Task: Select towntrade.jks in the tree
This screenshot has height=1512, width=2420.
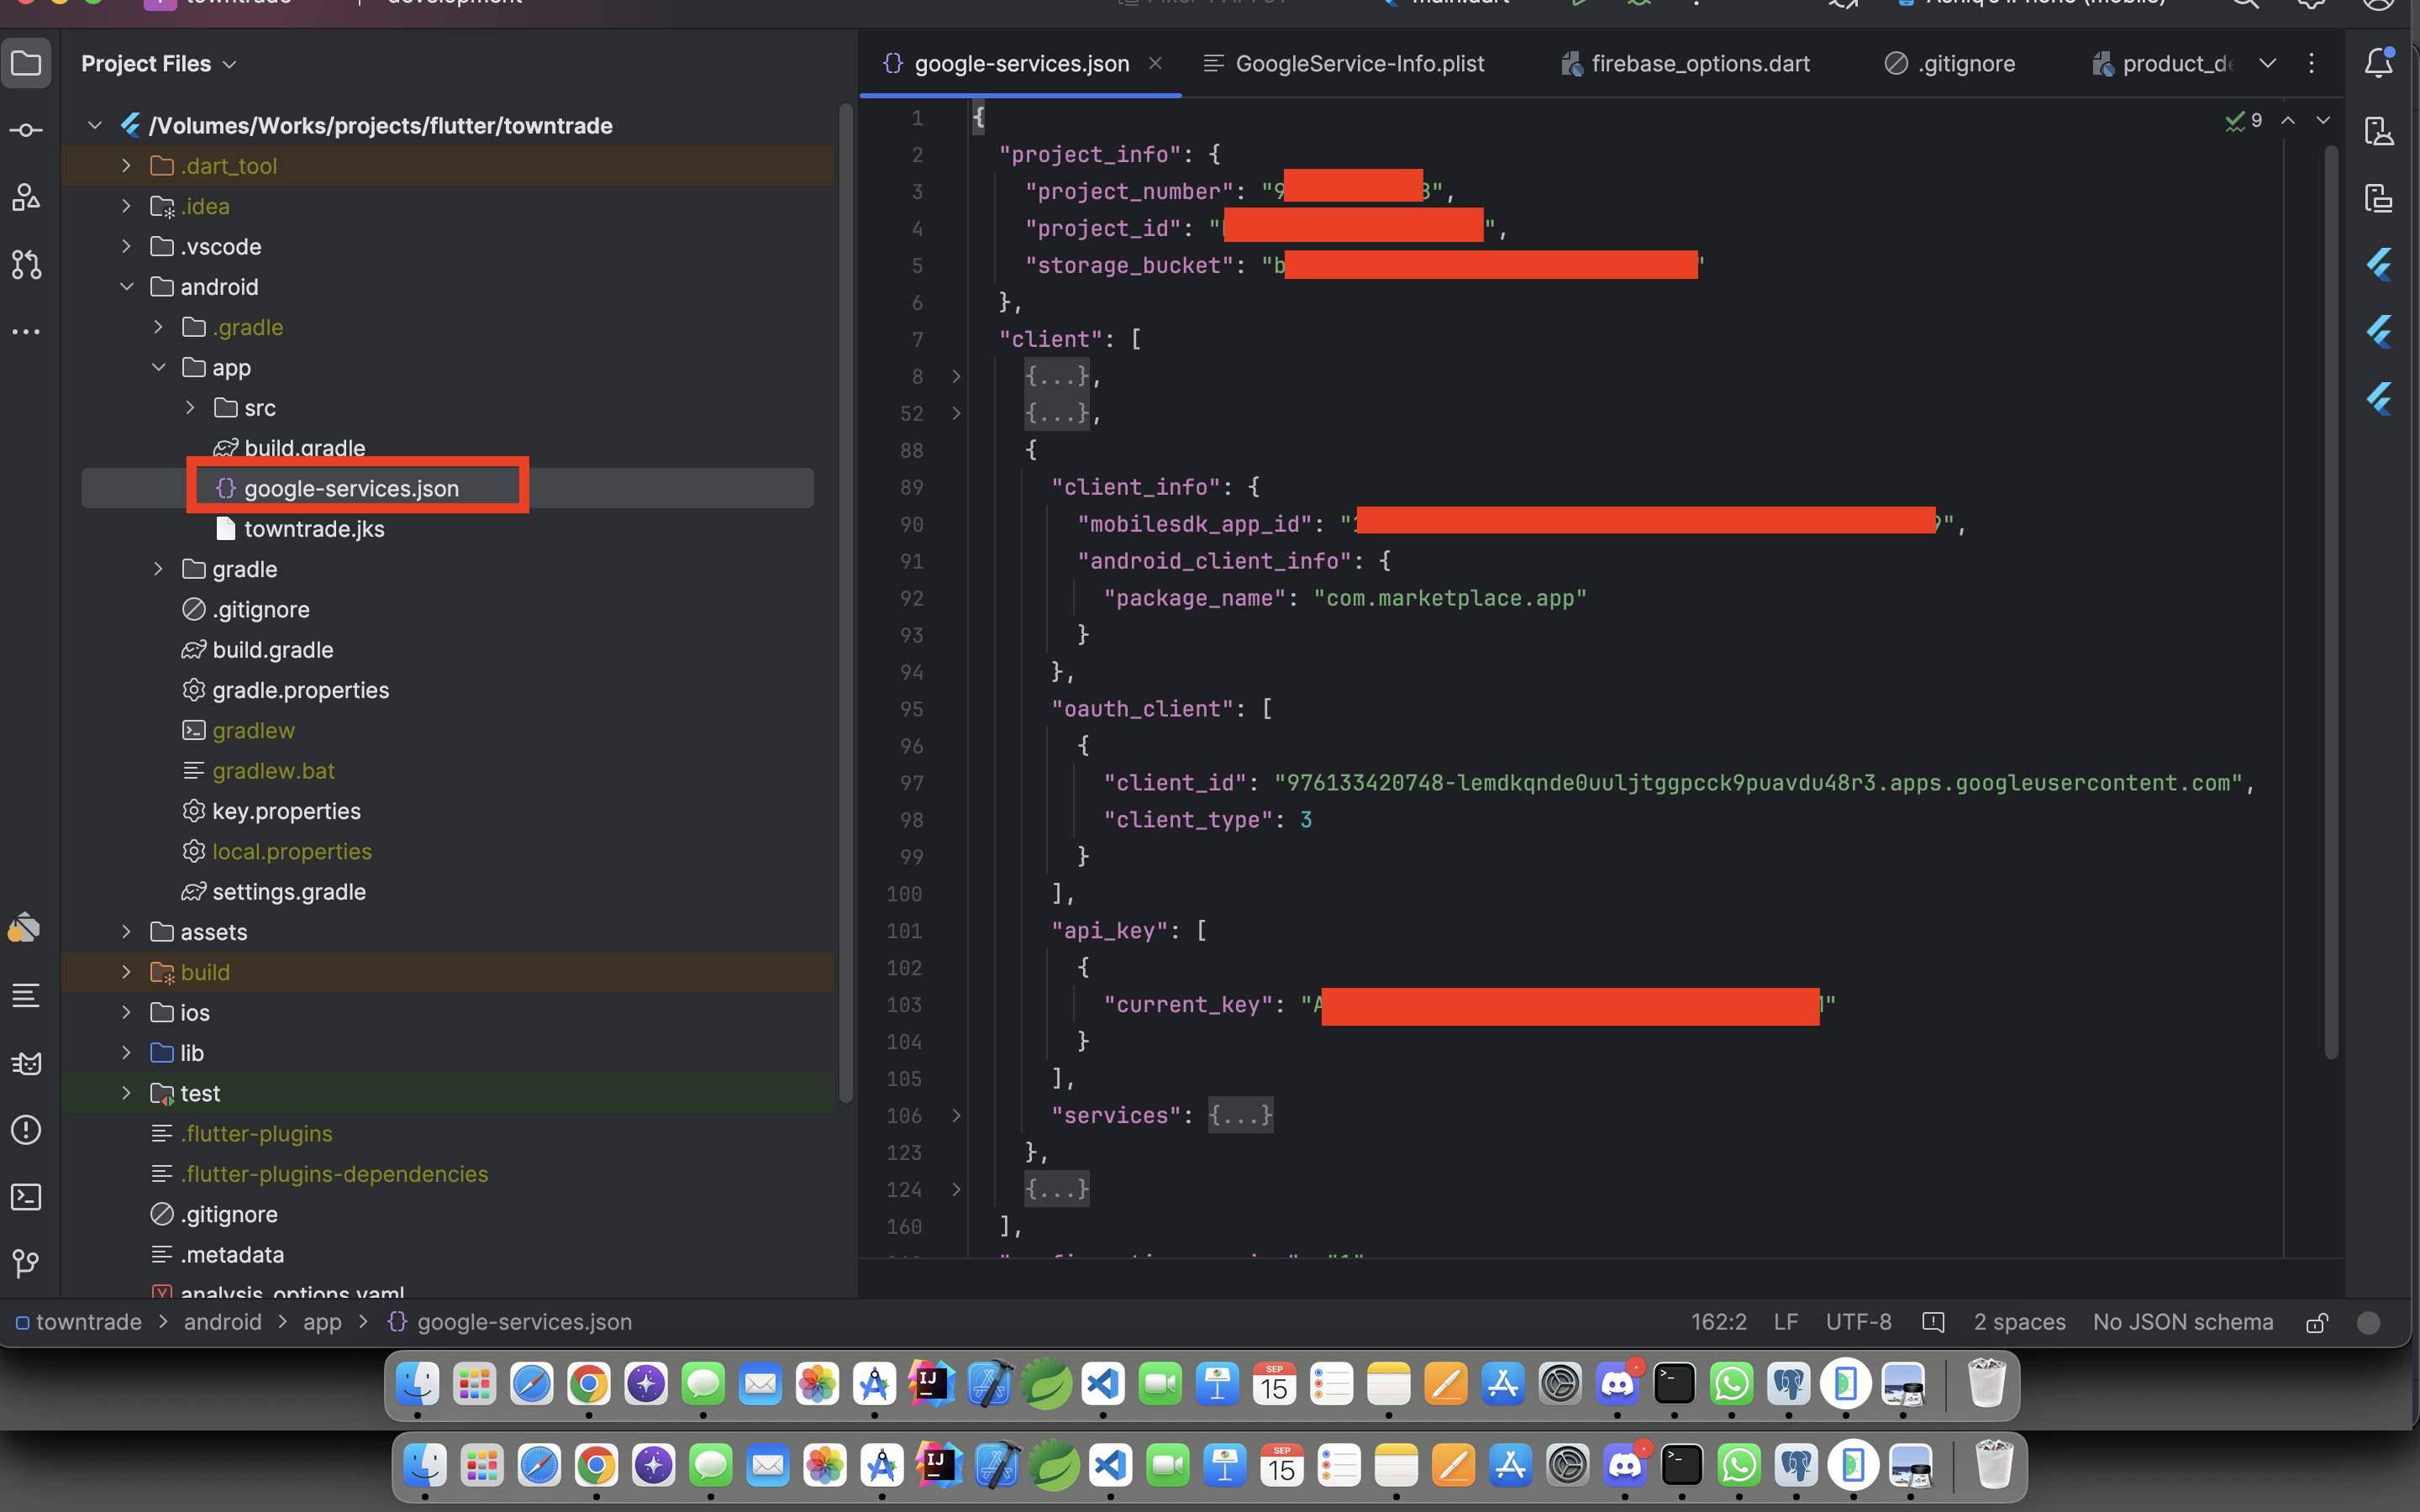Action: [314, 529]
